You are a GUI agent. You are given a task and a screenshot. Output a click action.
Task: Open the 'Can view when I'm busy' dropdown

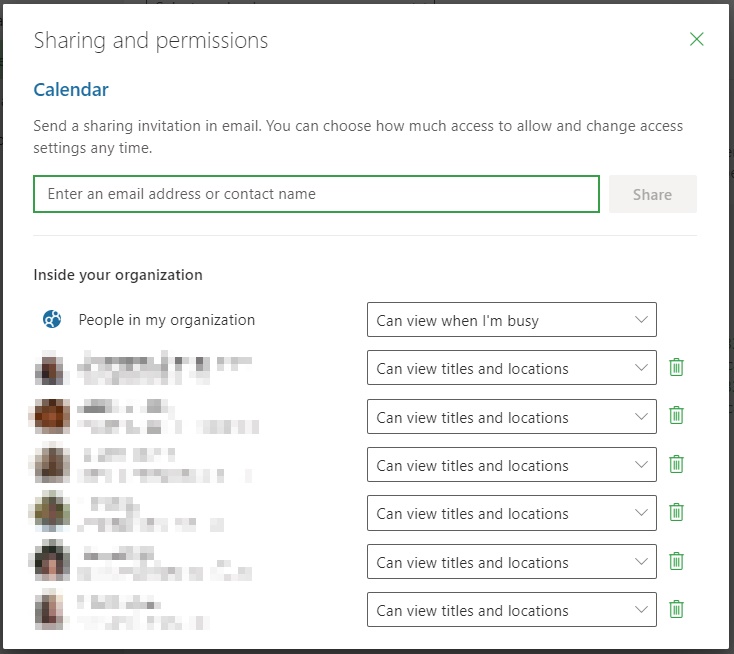pyautogui.click(x=511, y=320)
